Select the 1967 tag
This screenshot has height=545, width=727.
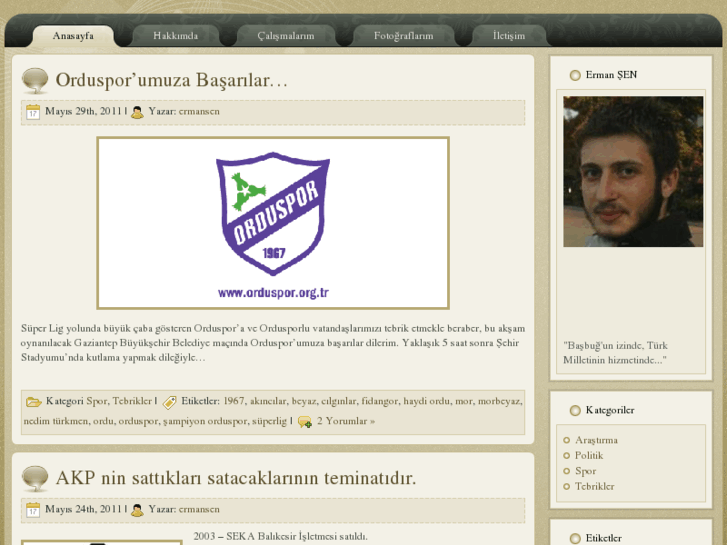pos(234,401)
